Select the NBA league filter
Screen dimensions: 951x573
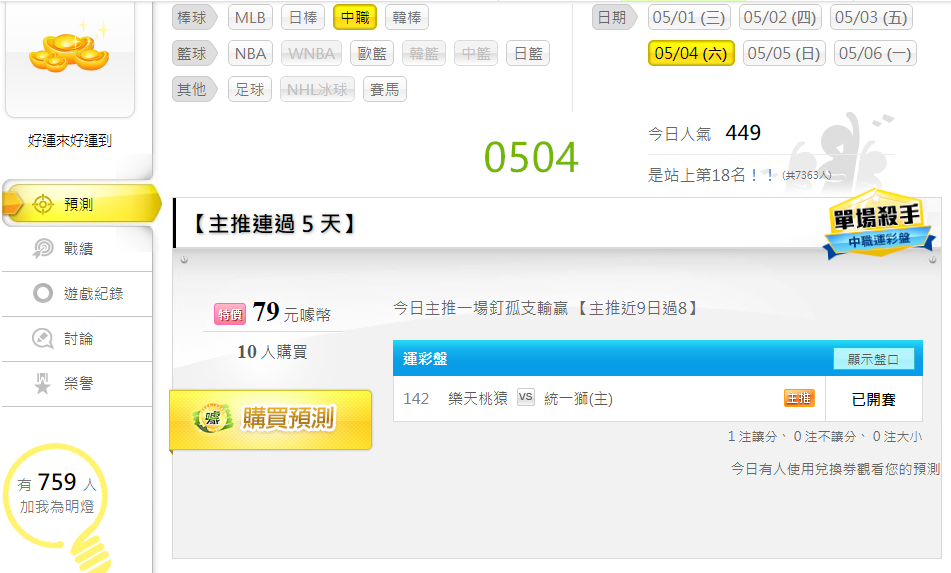click(x=250, y=53)
